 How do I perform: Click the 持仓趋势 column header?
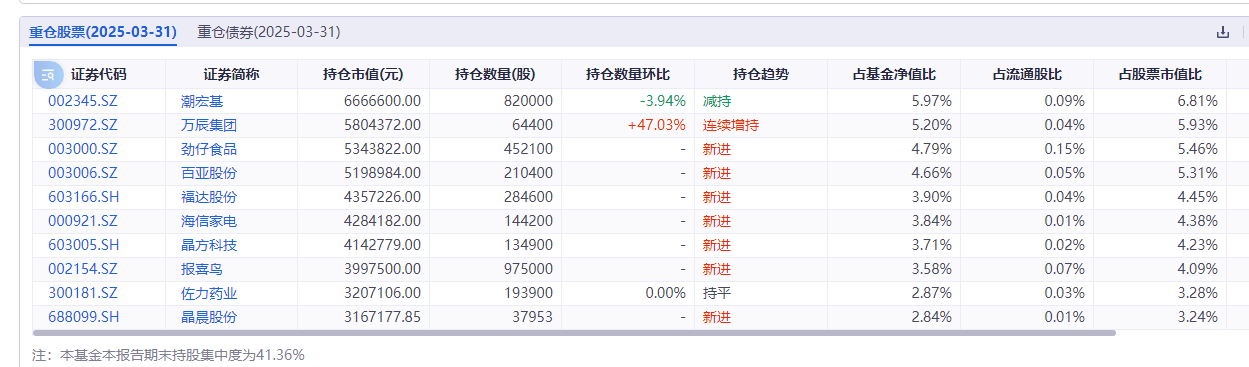pyautogui.click(x=761, y=74)
